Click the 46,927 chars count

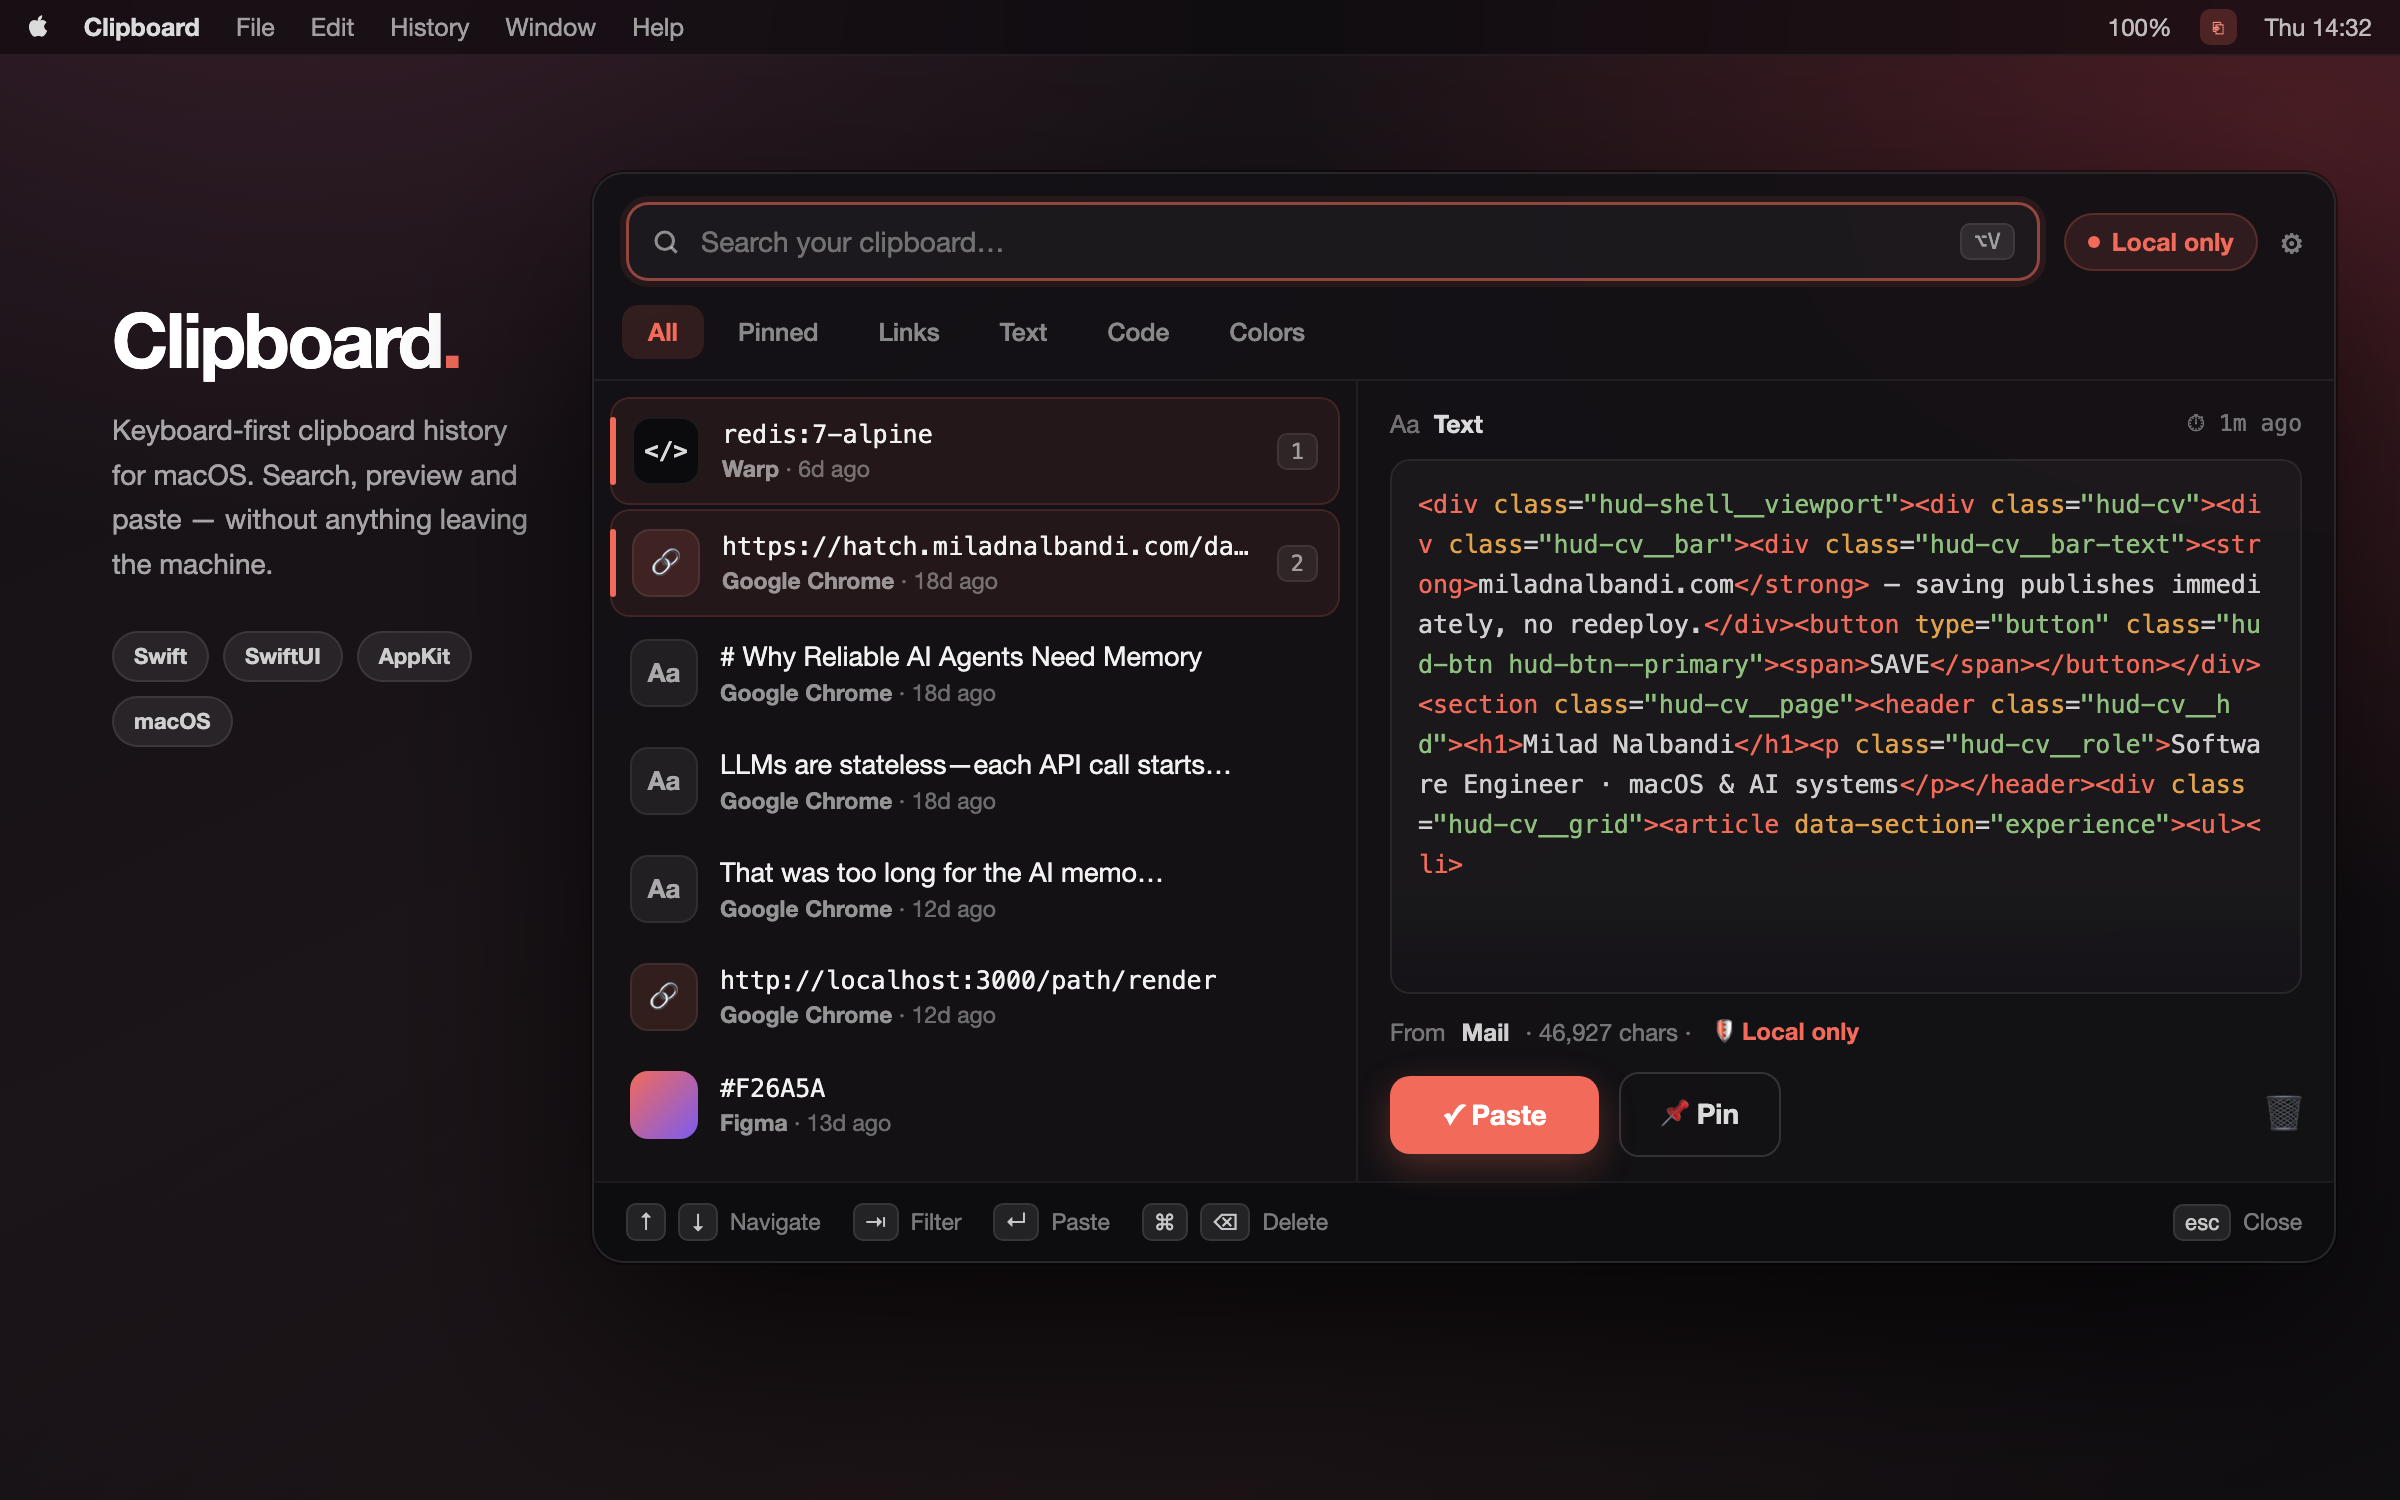point(1608,1032)
